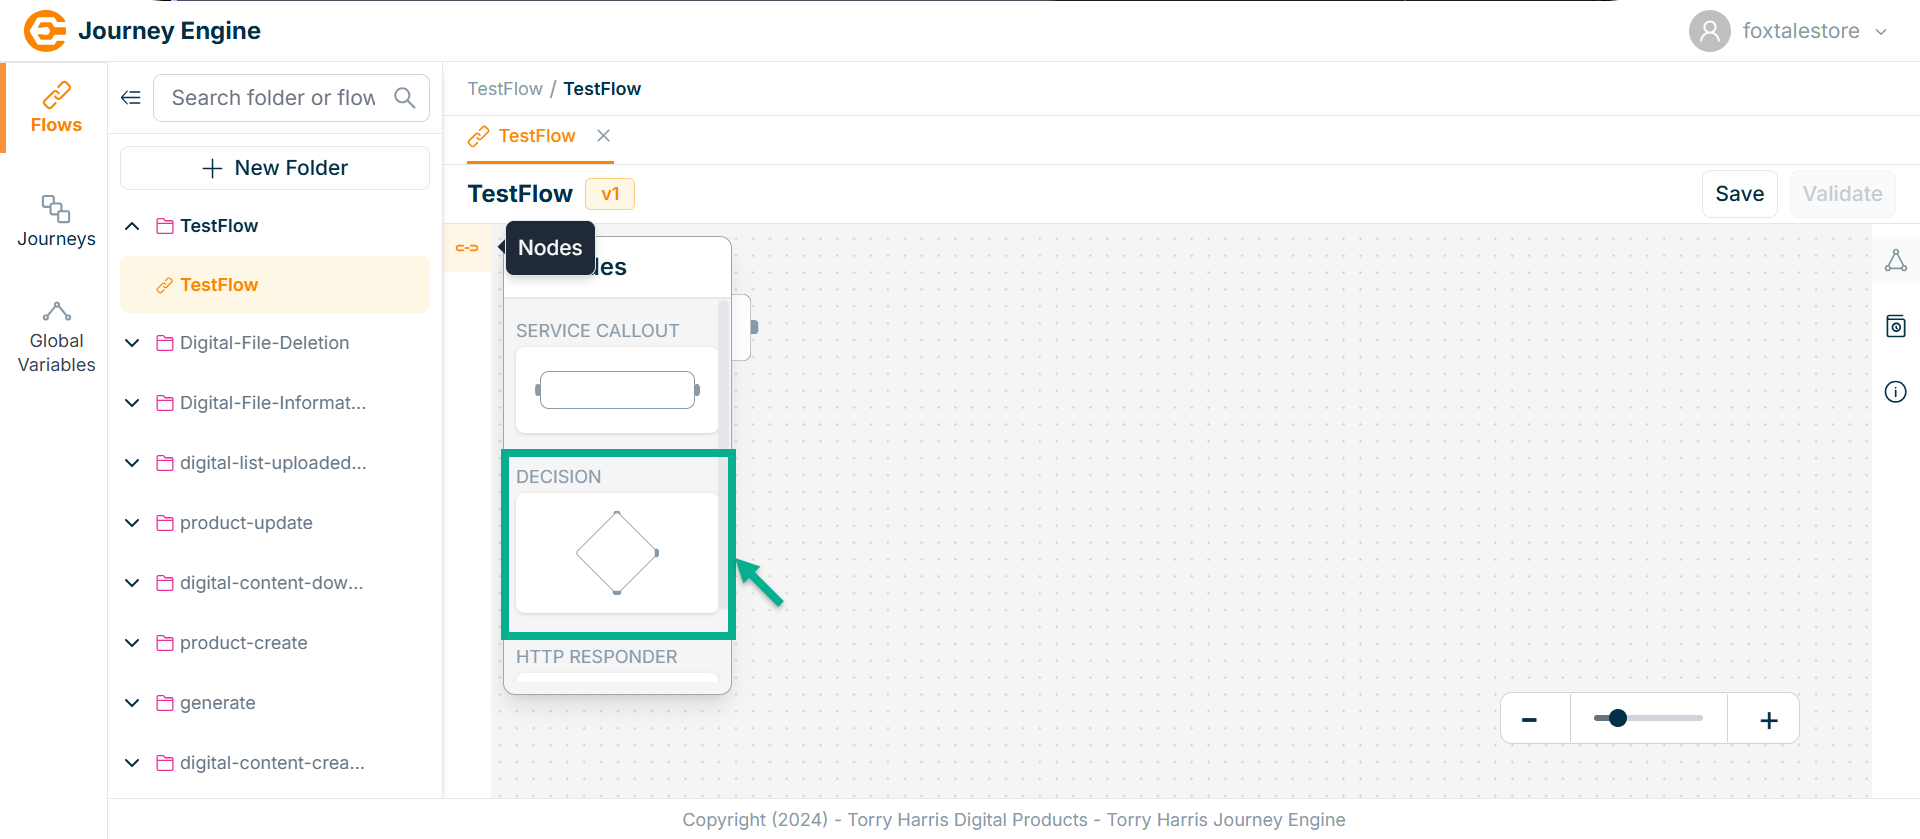1920x839 pixels.
Task: Click the search magnifier icon
Action: [x=405, y=98]
